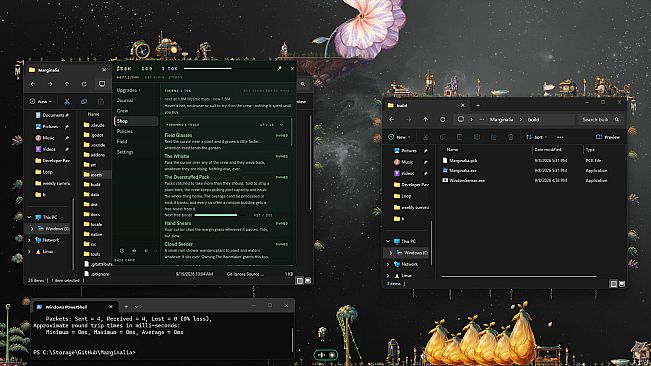Image resolution: width=651 pixels, height=366 pixels.
Task: Open the New dropdown in build Explorer
Action: point(399,137)
